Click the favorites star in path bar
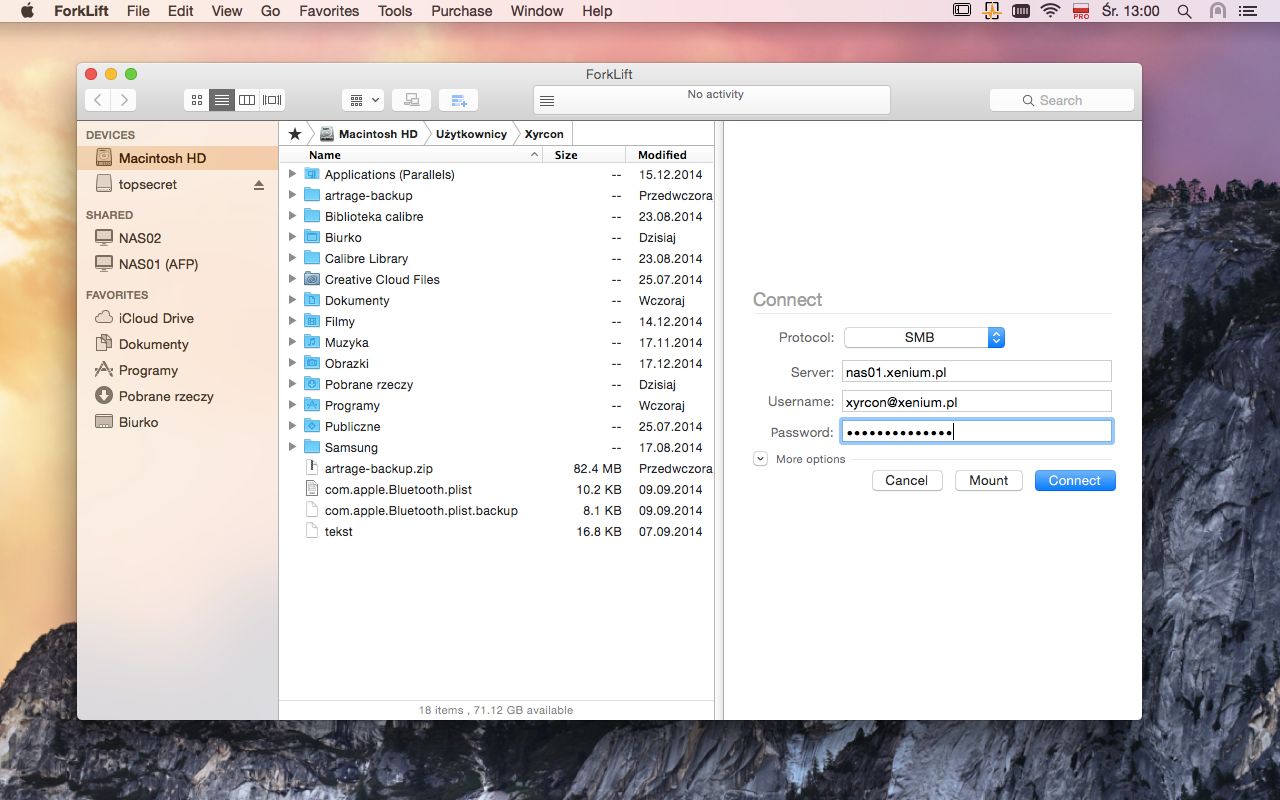Image resolution: width=1280 pixels, height=800 pixels. click(294, 134)
